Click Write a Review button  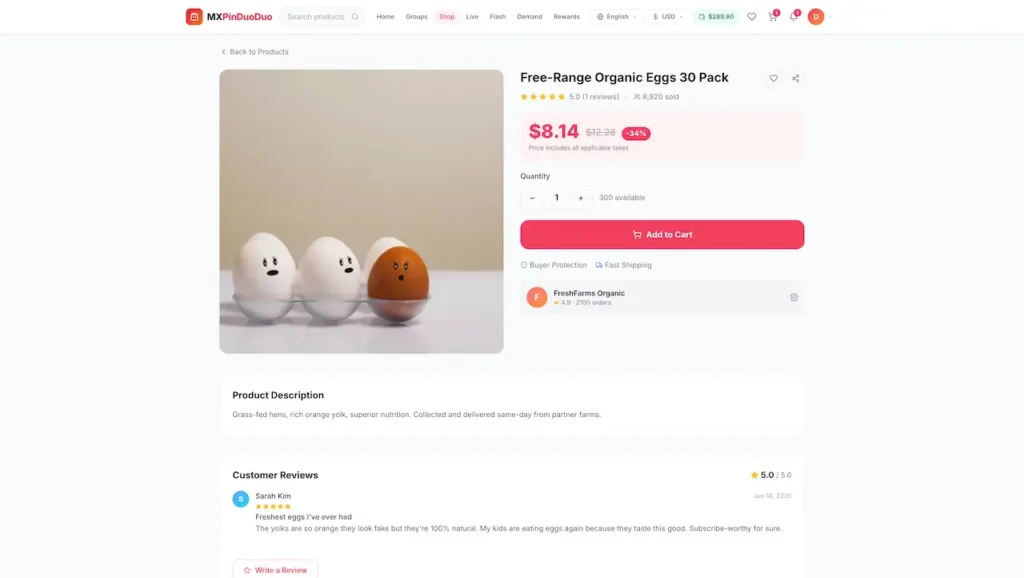click(275, 570)
